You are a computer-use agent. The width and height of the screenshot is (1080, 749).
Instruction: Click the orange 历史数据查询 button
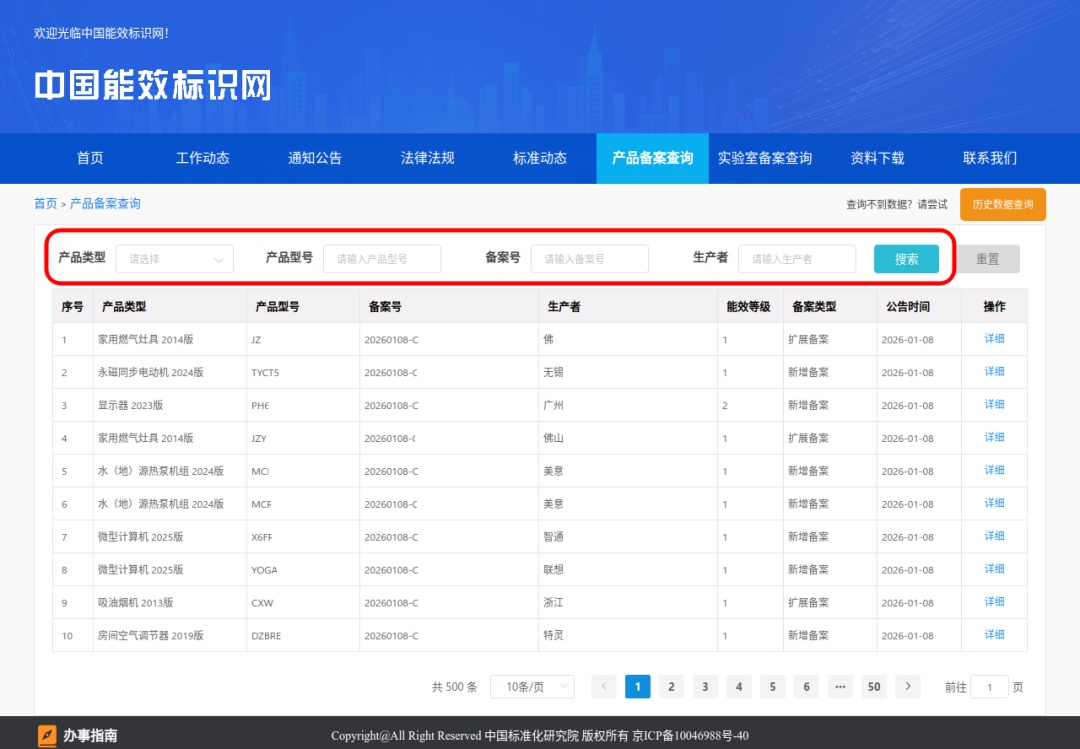[x=1002, y=204]
